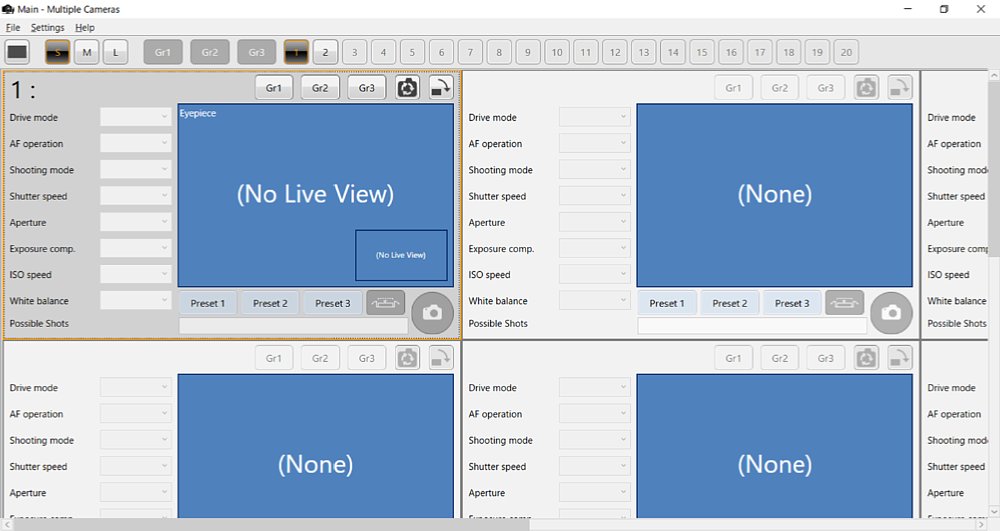The image size is (1000, 531).
Task: Click the image transfer icon in the bottom-right panel
Action: 899,358
